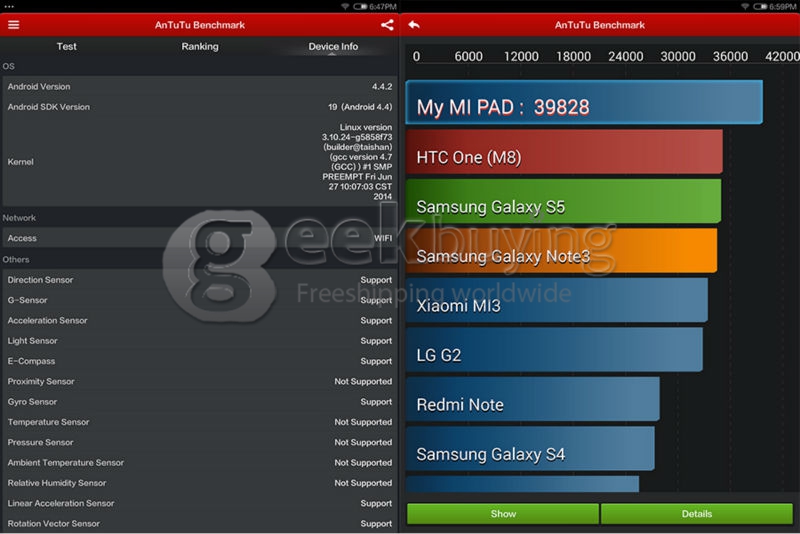Screen dimensions: 800x534
Task: Click the G-Sensor row
Action: pyautogui.click(x=199, y=300)
